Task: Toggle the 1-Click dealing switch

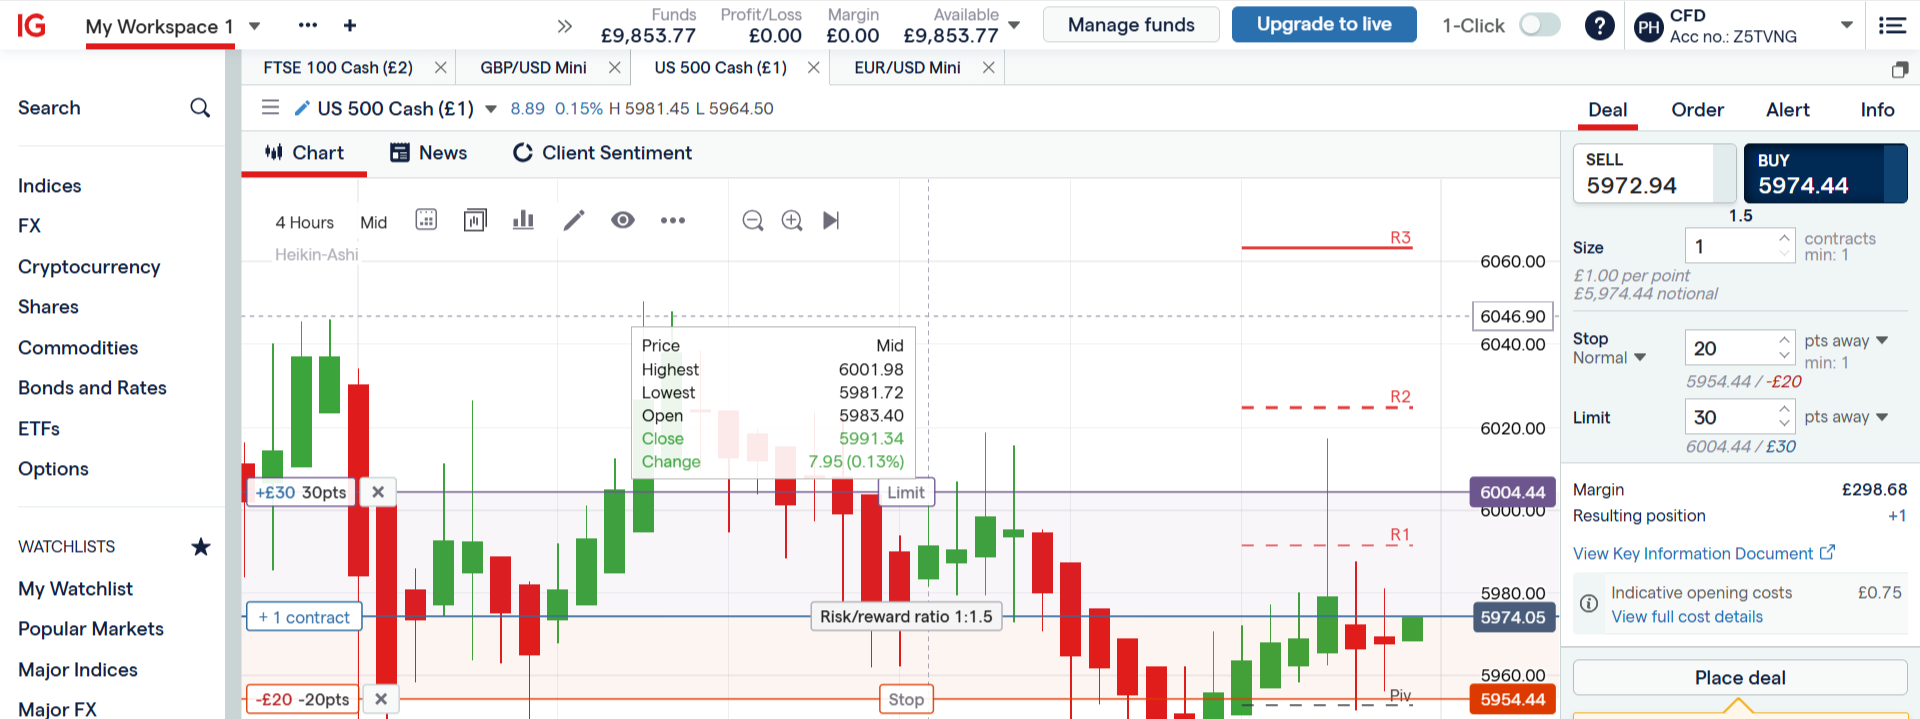Action: click(x=1539, y=25)
